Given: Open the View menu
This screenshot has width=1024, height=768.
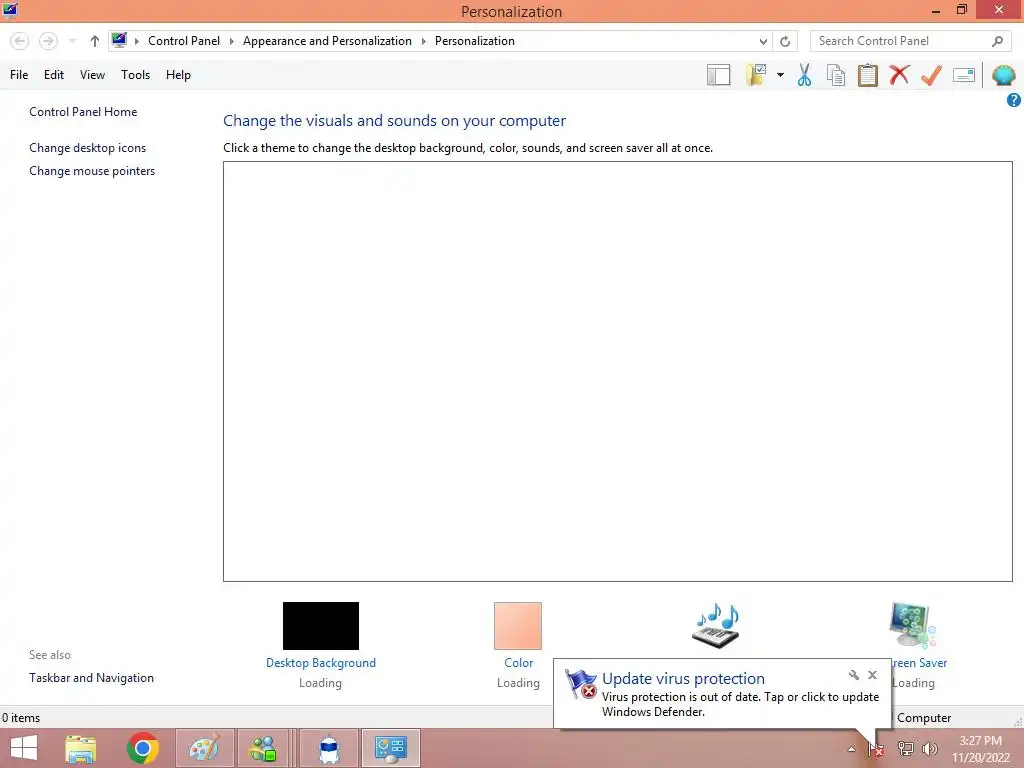Looking at the screenshot, I should click(92, 75).
